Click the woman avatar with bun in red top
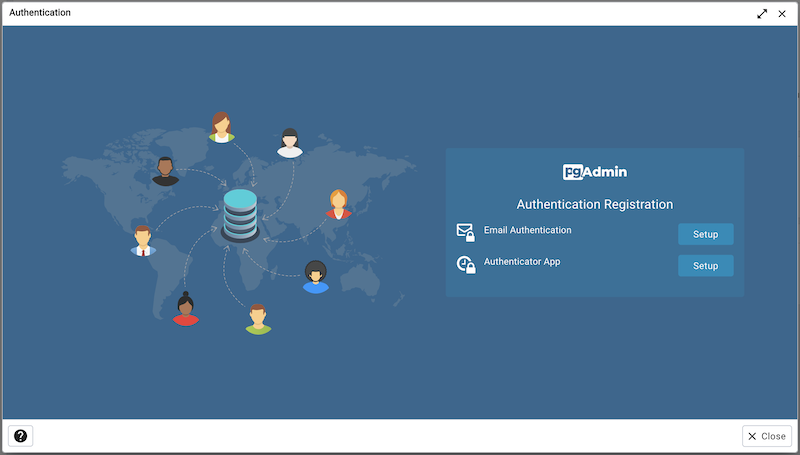800x455 pixels. point(185,309)
